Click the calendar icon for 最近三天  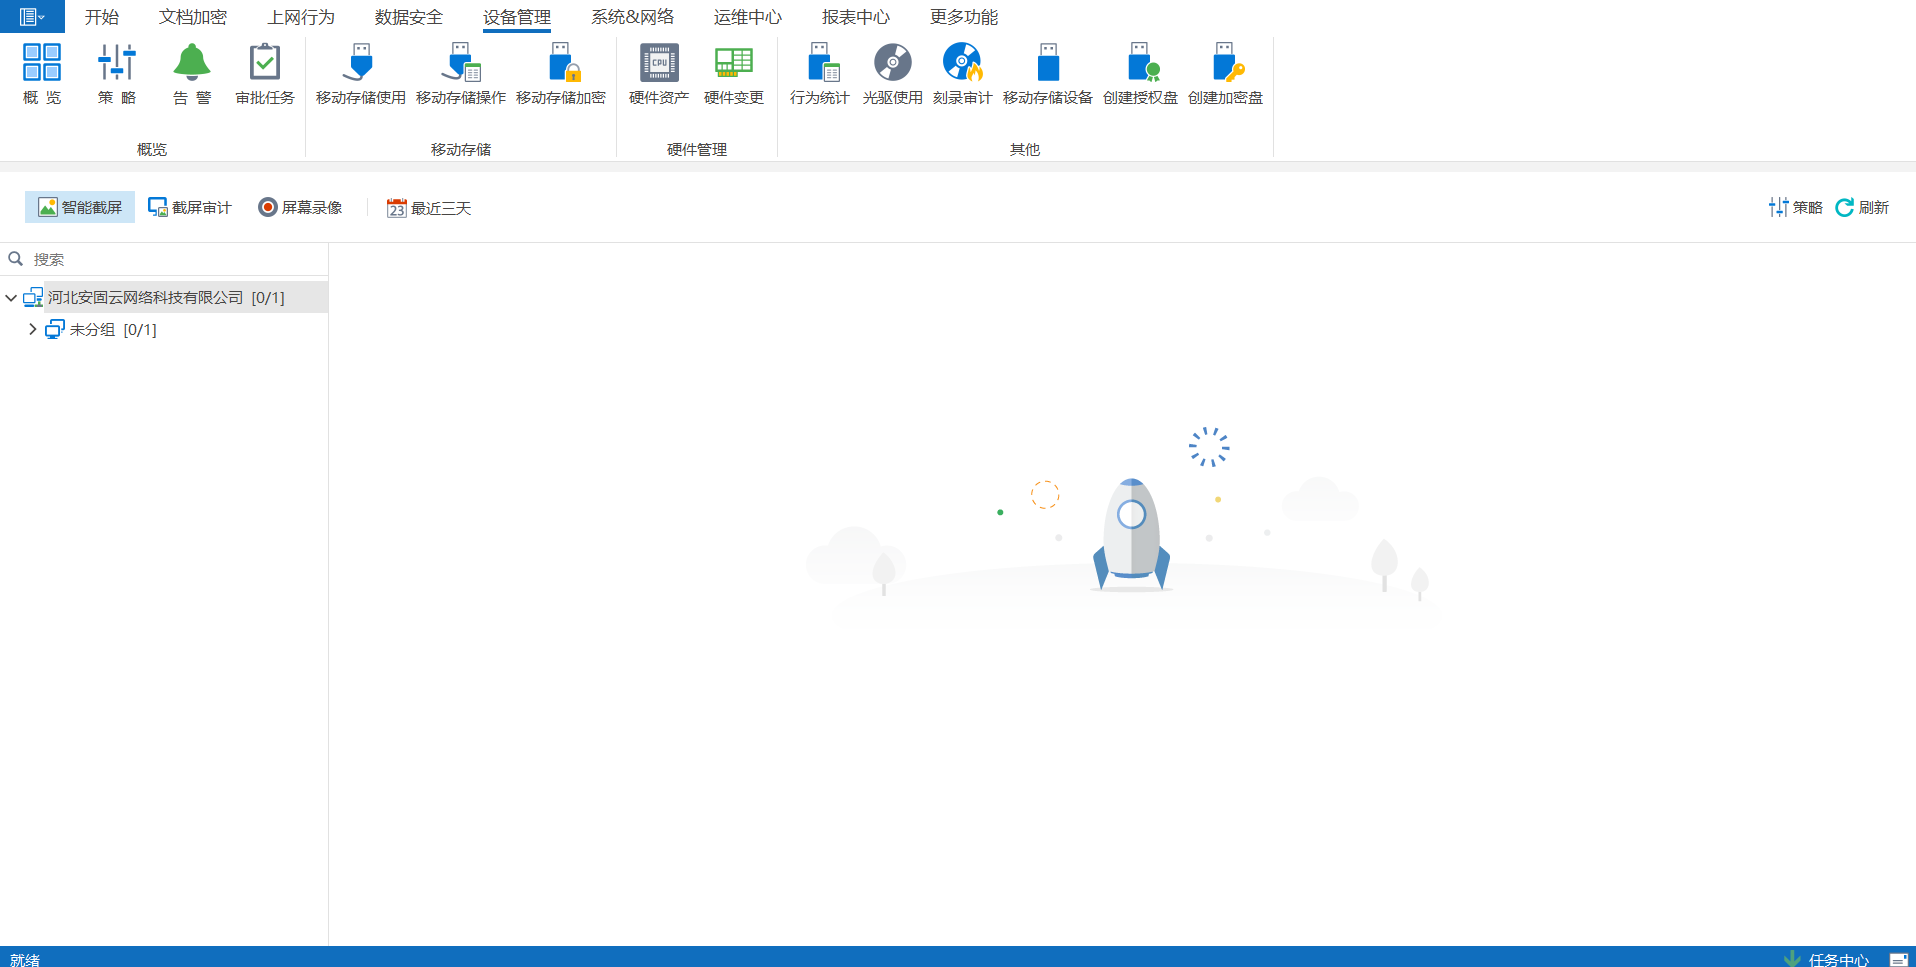click(x=397, y=208)
